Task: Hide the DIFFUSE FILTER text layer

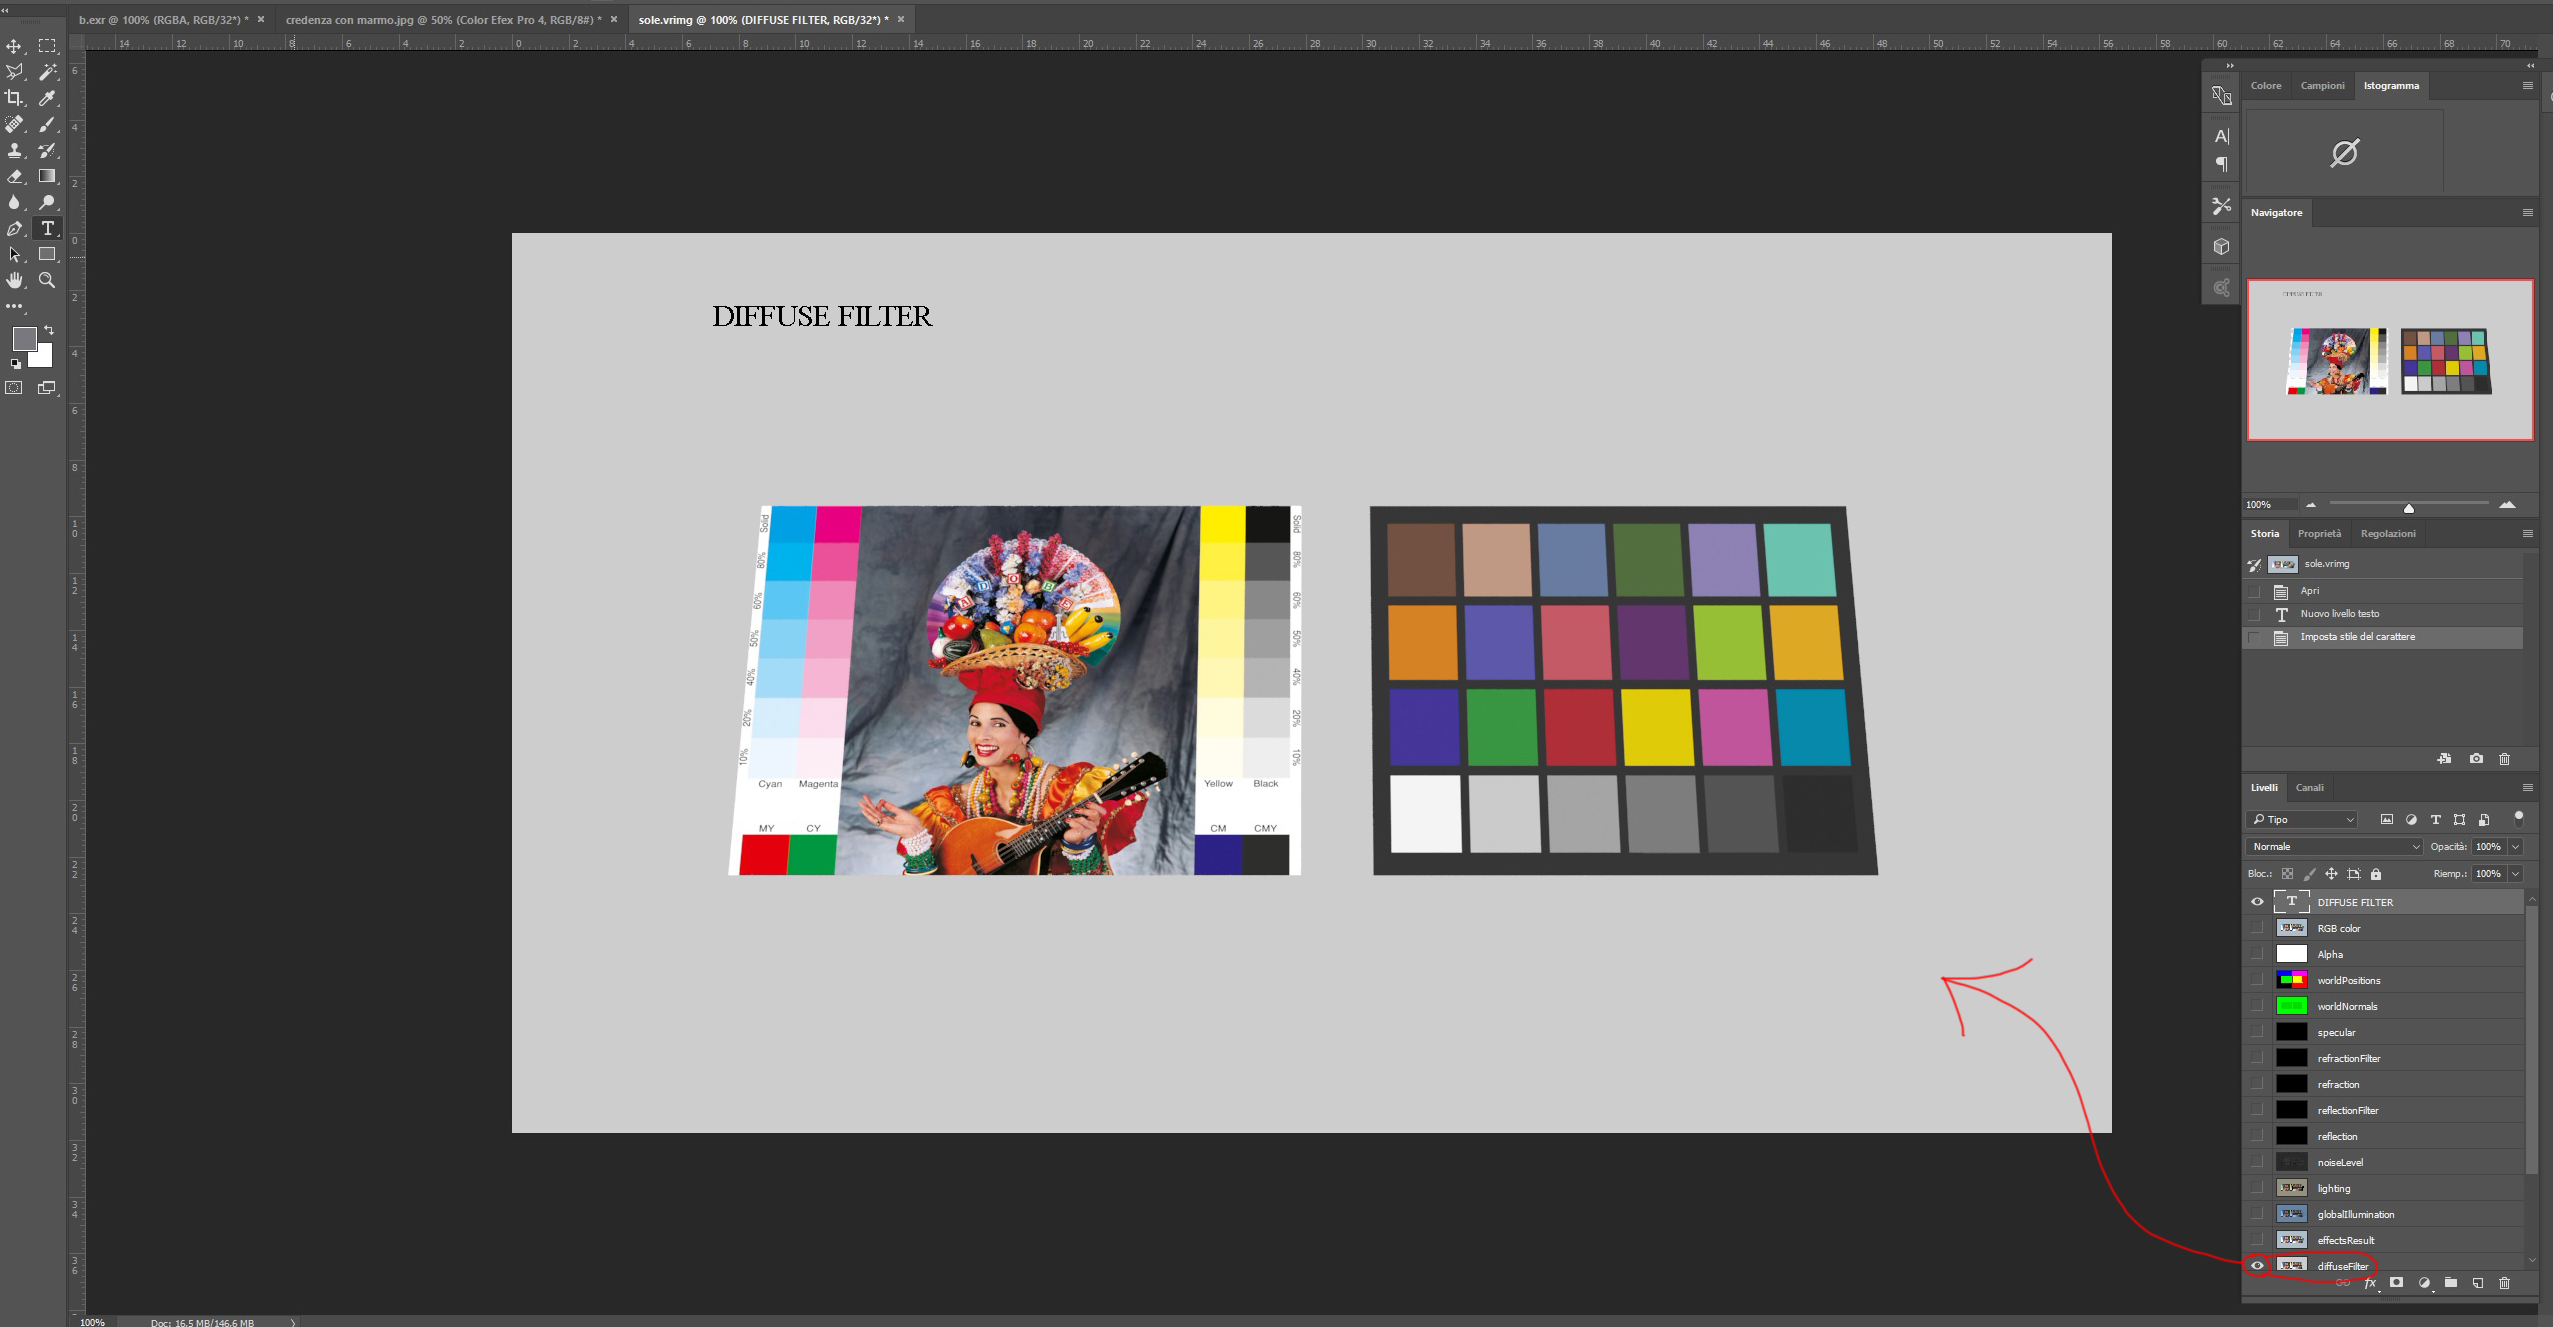Action: click(x=2257, y=902)
